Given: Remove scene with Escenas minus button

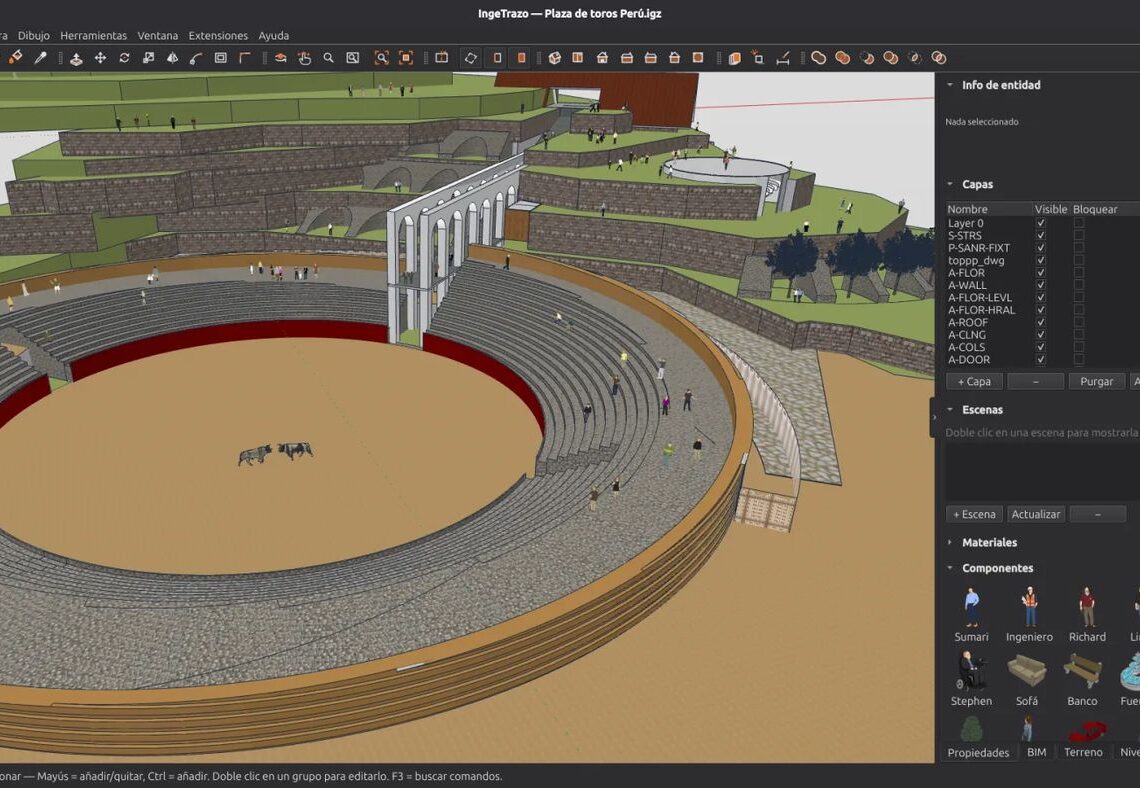Looking at the screenshot, I should [1098, 514].
